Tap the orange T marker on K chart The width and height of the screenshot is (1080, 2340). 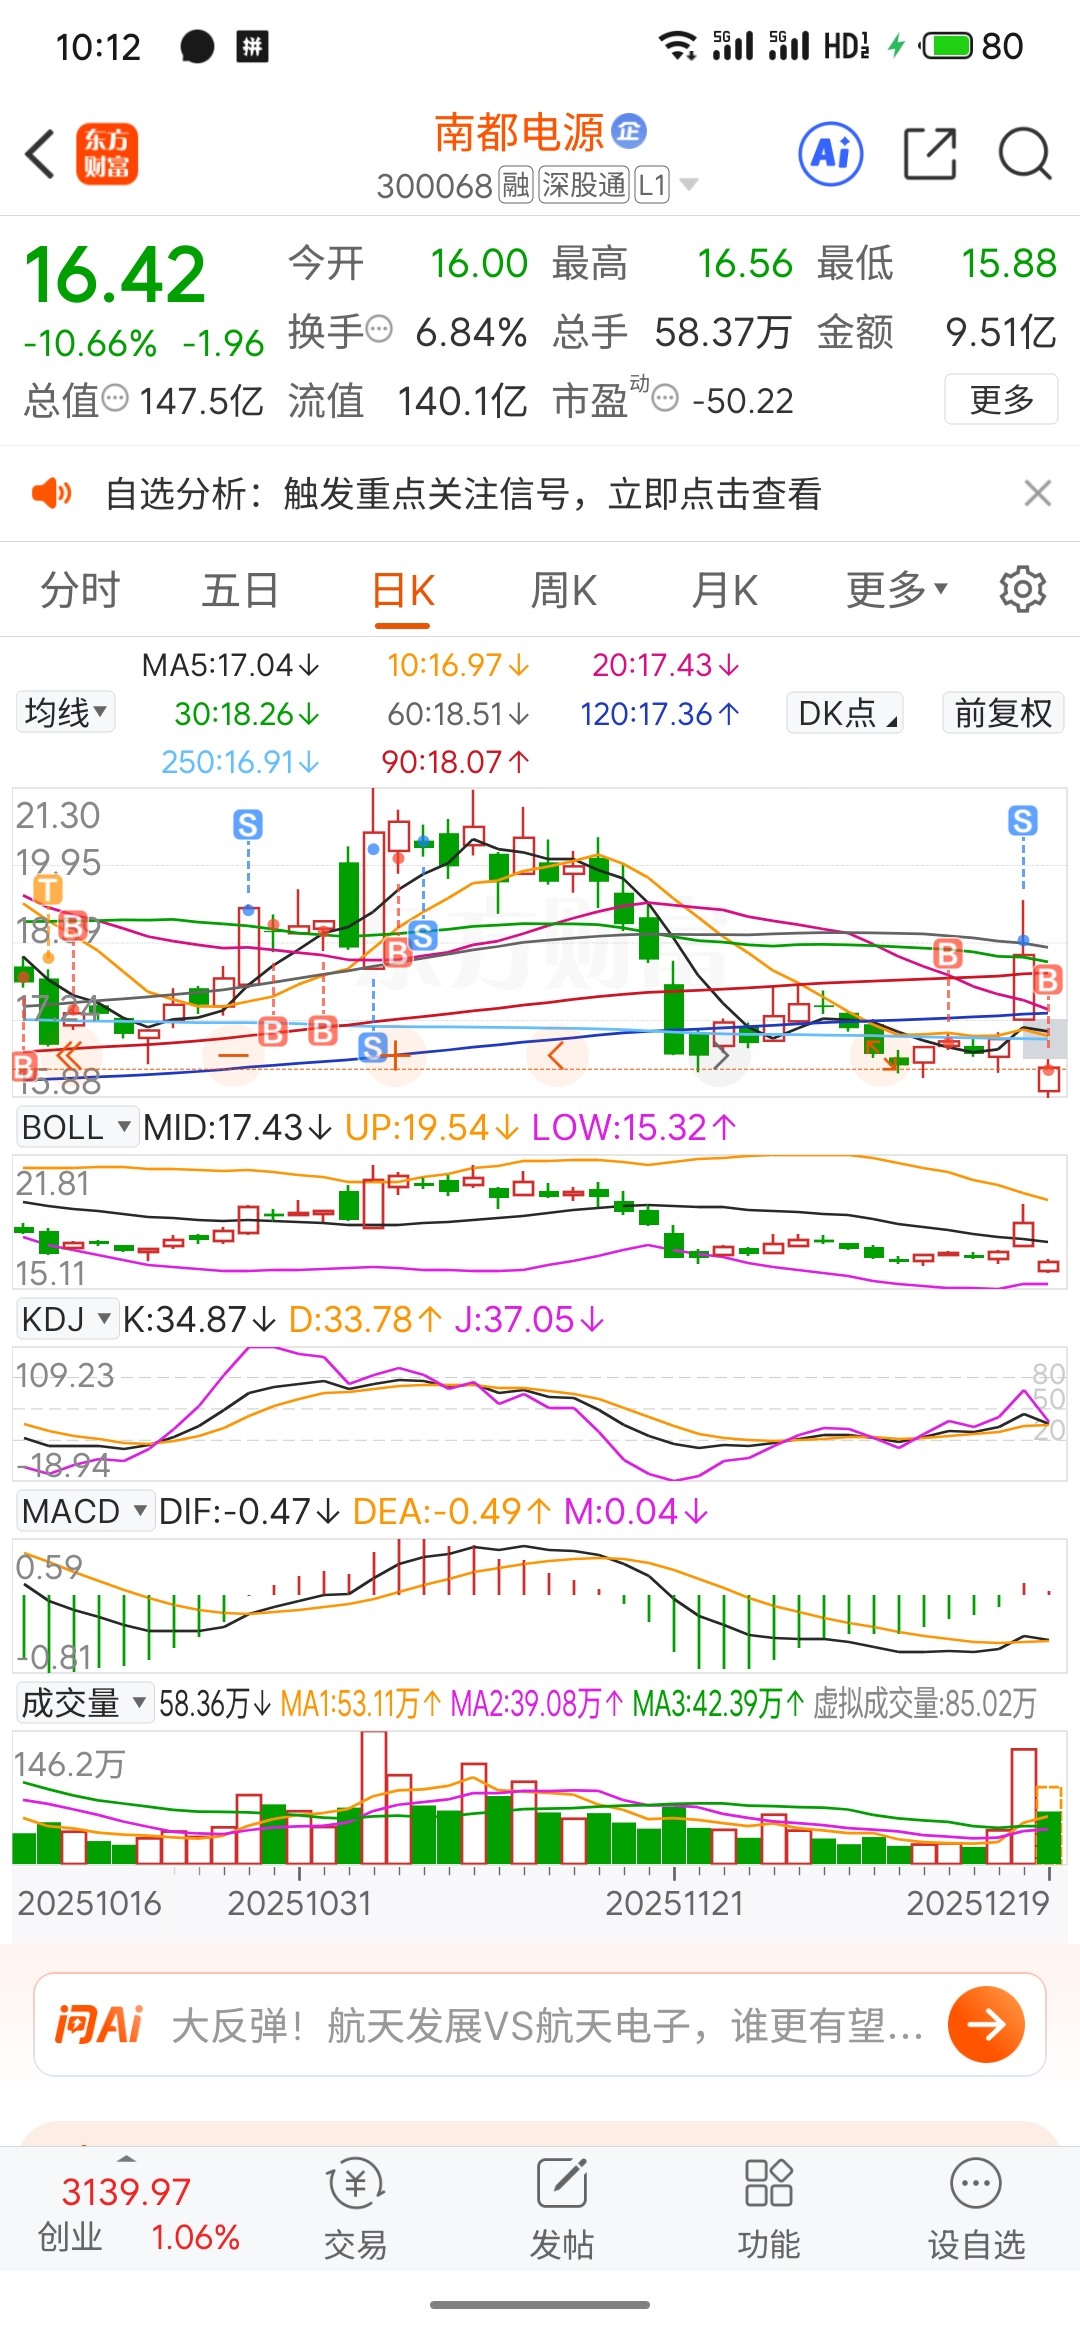point(47,889)
